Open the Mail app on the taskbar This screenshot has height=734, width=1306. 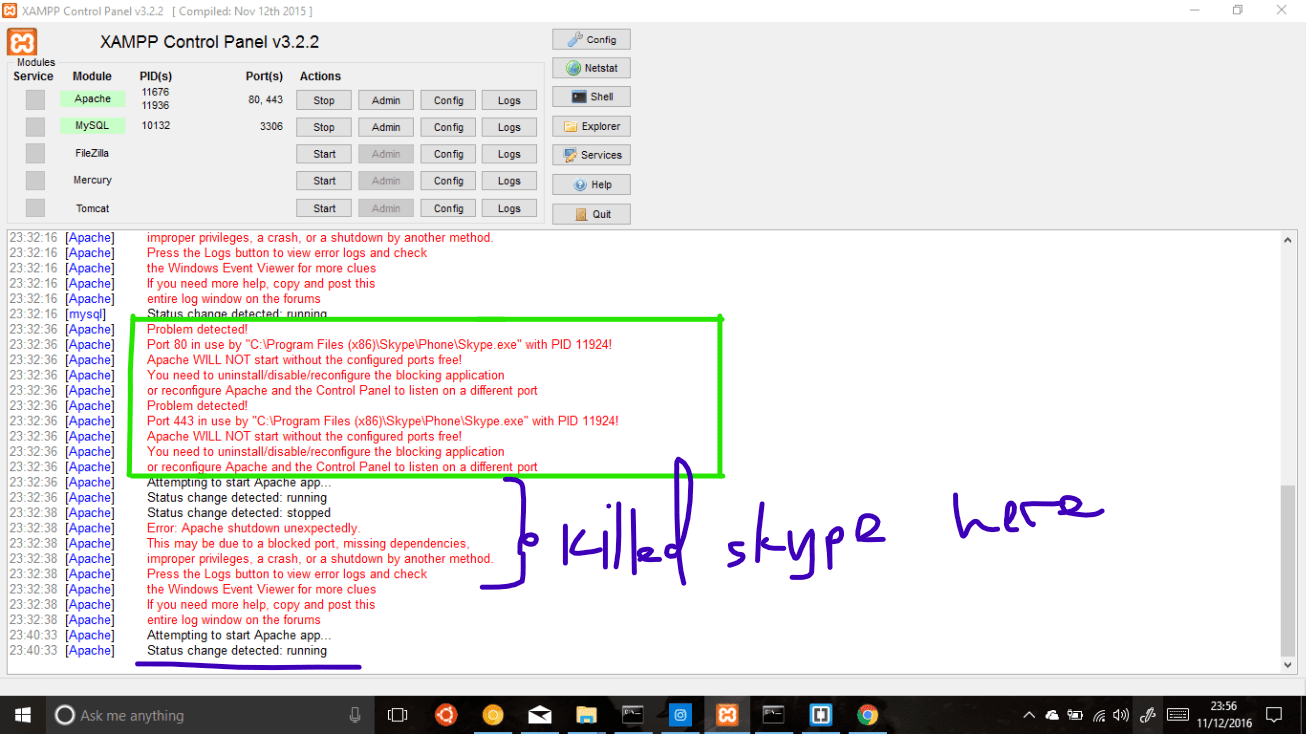[x=540, y=715]
